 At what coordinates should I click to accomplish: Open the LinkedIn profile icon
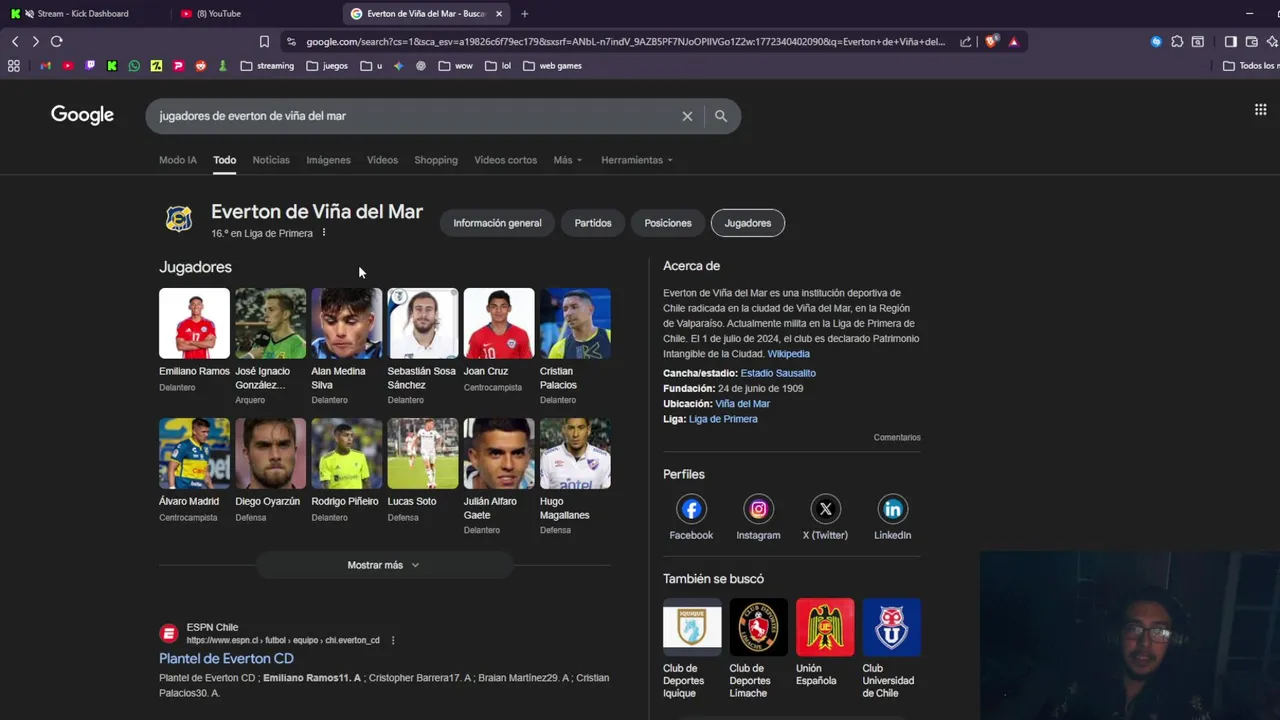[892, 509]
